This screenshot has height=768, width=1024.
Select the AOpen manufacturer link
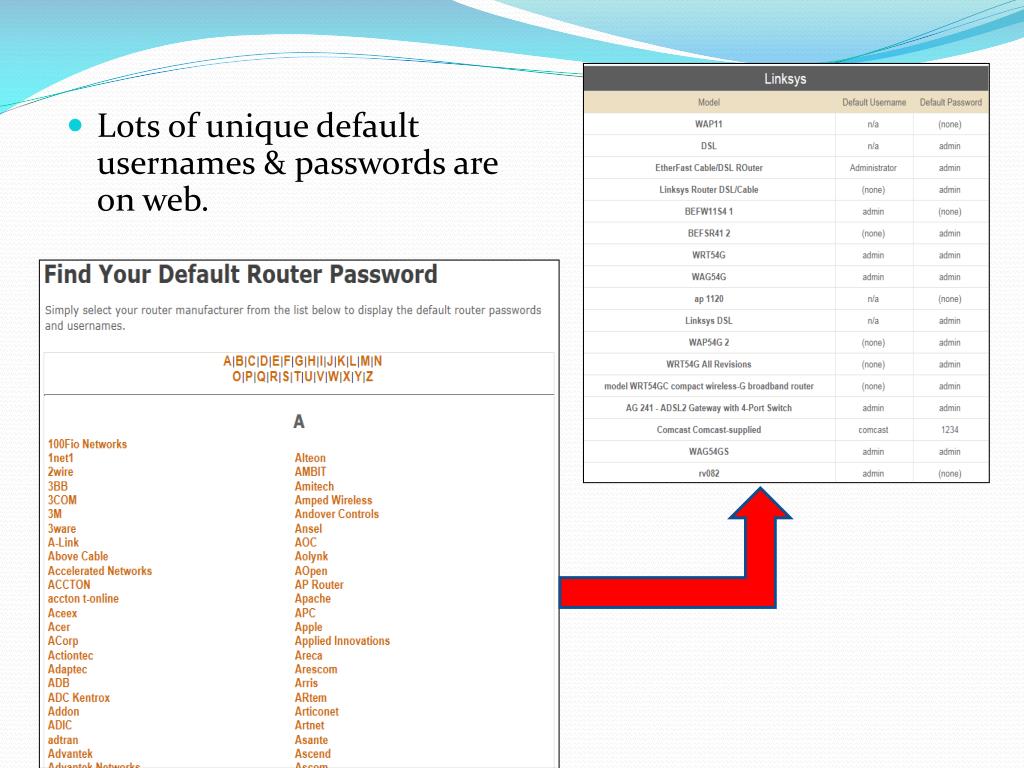click(x=311, y=571)
